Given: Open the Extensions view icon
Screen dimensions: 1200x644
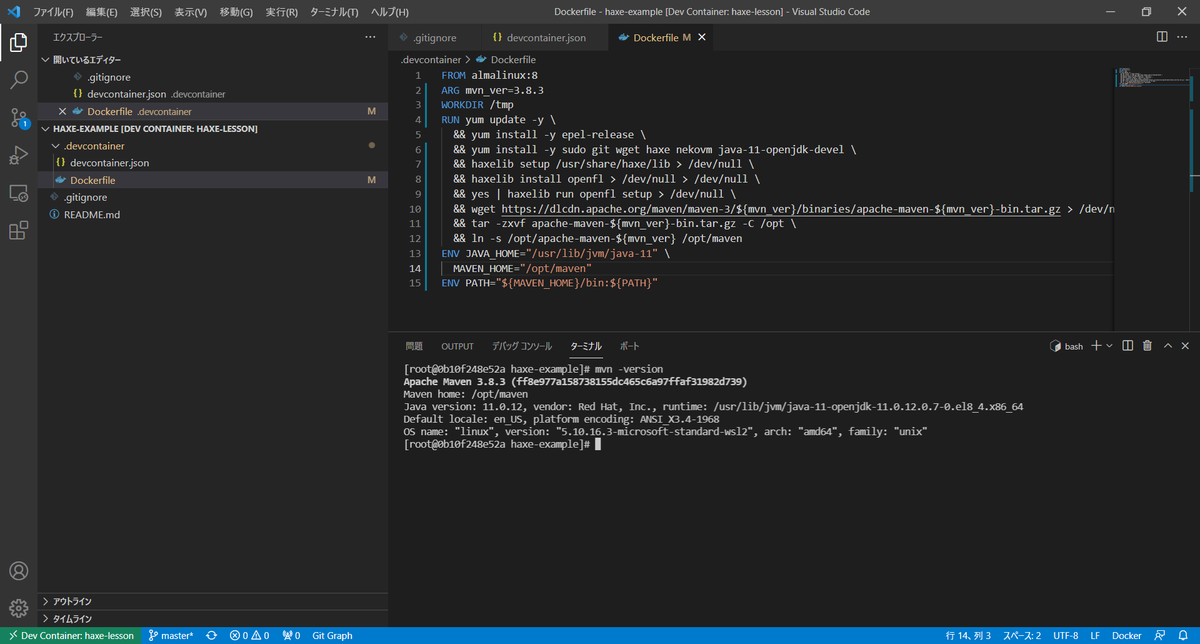Looking at the screenshot, I should tap(18, 231).
